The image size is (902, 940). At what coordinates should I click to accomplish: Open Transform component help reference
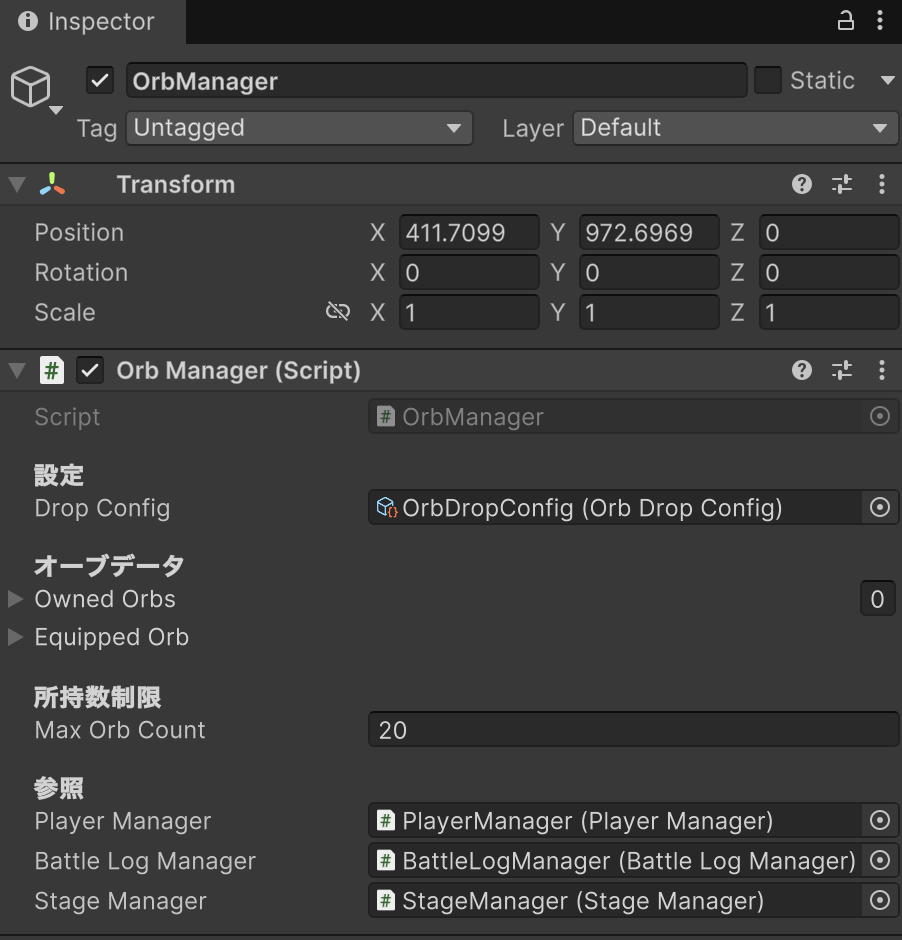point(801,184)
